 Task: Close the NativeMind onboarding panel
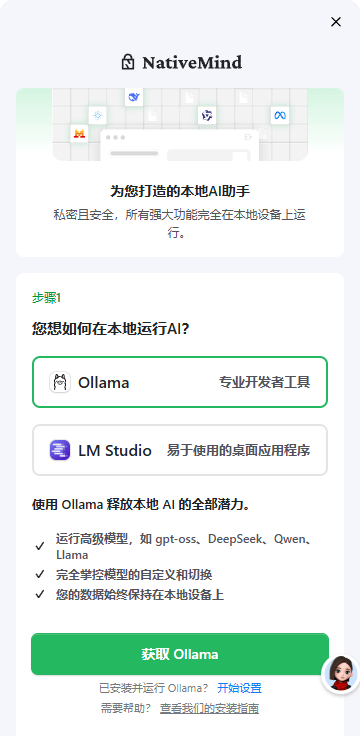[336, 22]
